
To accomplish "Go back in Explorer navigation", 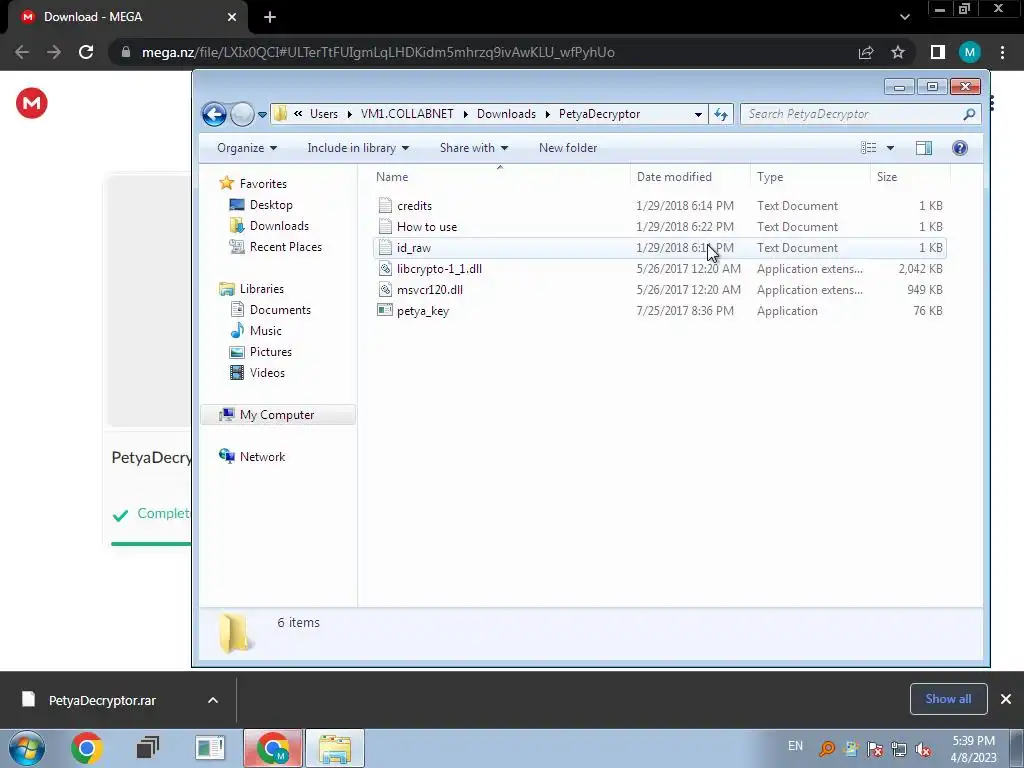I will coord(214,114).
